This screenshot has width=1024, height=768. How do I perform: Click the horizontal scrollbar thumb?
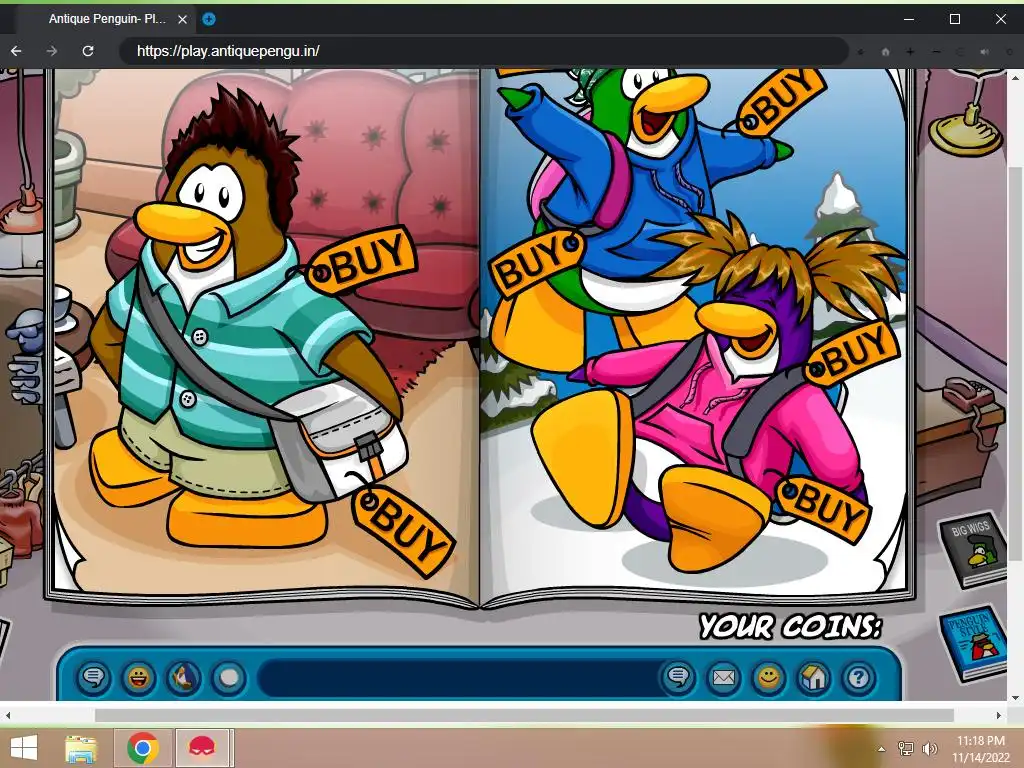tap(524, 715)
